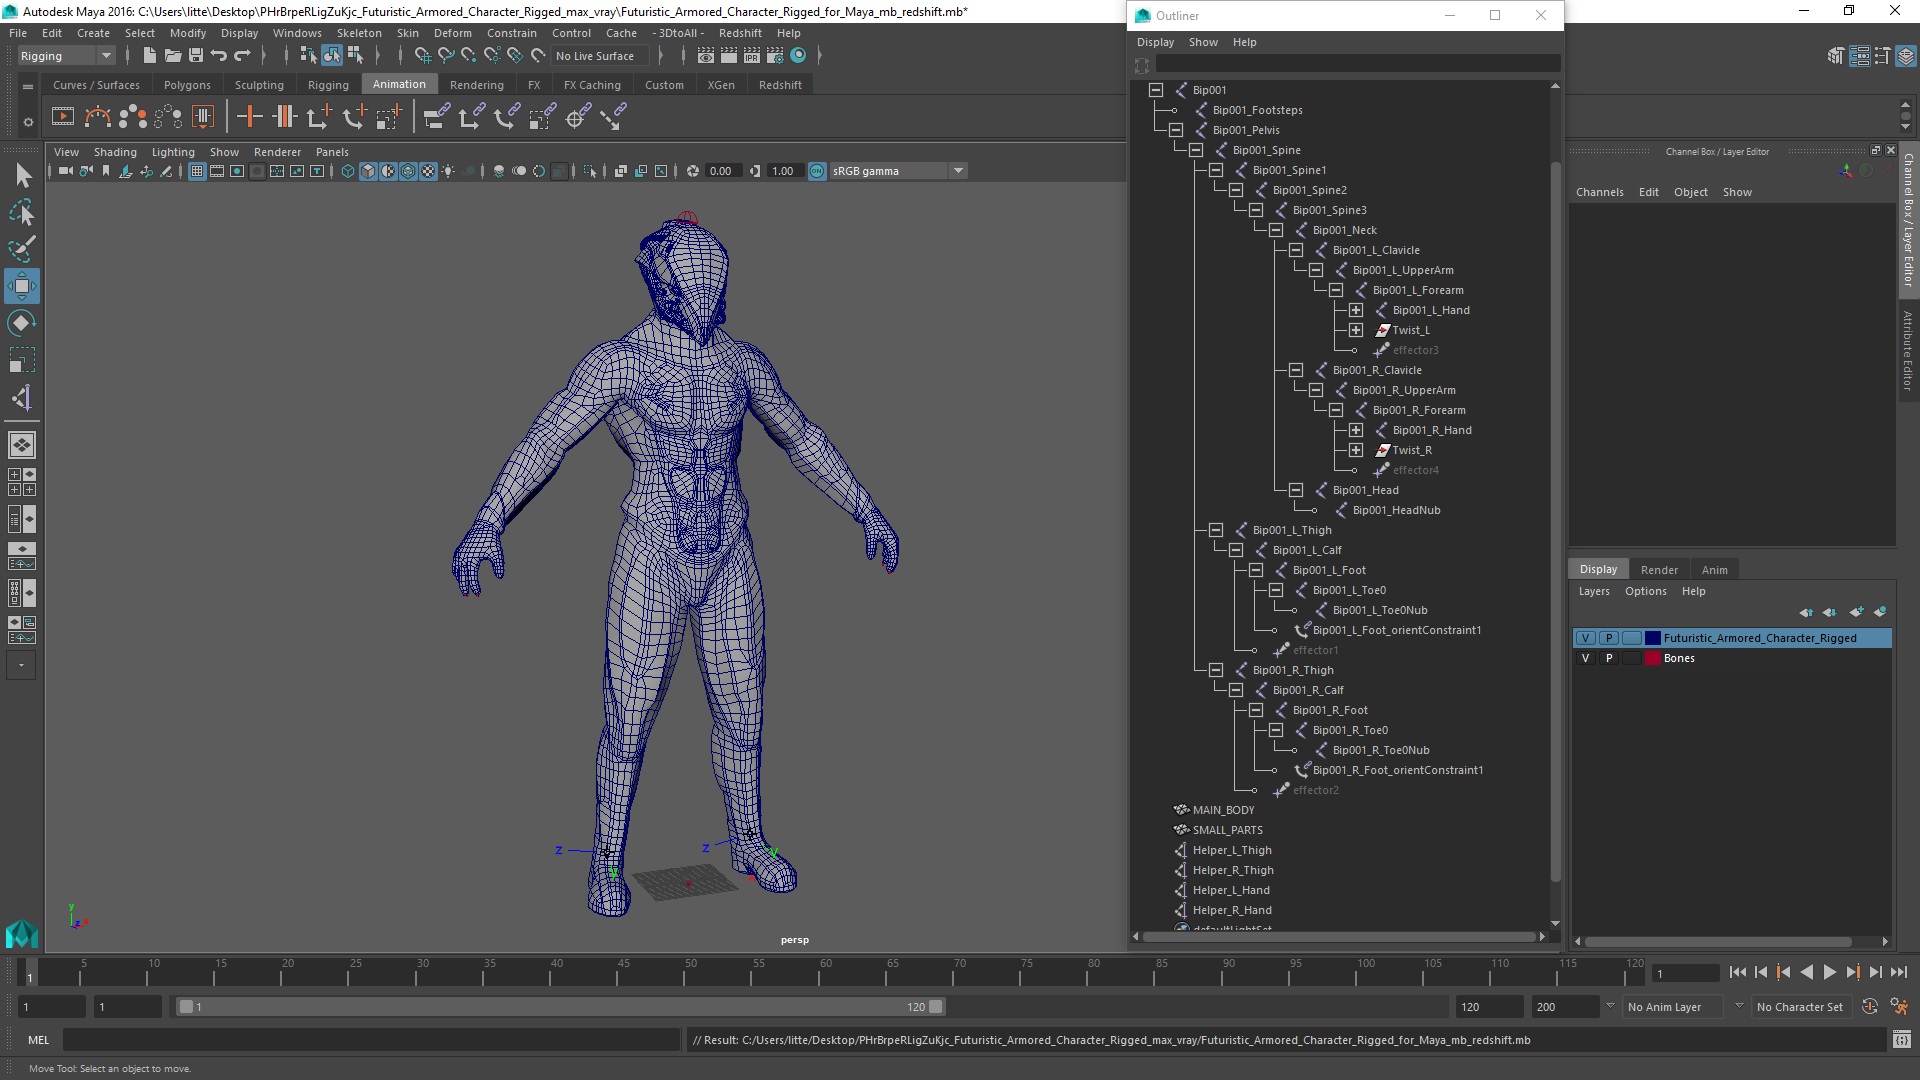Image resolution: width=1920 pixels, height=1080 pixels.
Task: Select MAIN_BODY in the Outliner
Action: click(x=1223, y=810)
